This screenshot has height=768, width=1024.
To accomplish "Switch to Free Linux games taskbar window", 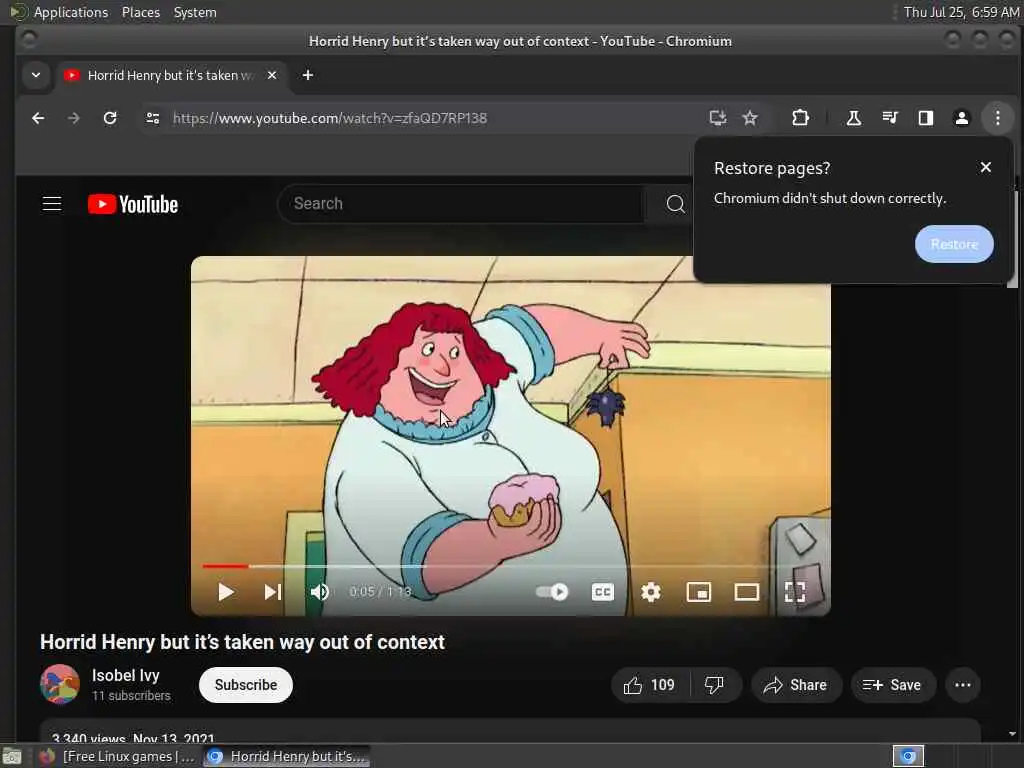I will (118, 756).
